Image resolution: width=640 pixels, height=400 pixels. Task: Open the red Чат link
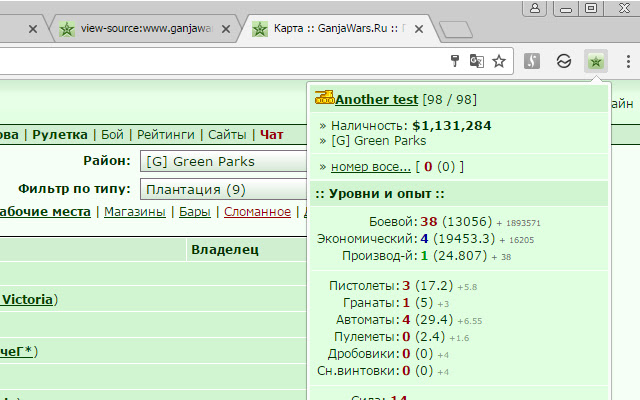pos(271,135)
